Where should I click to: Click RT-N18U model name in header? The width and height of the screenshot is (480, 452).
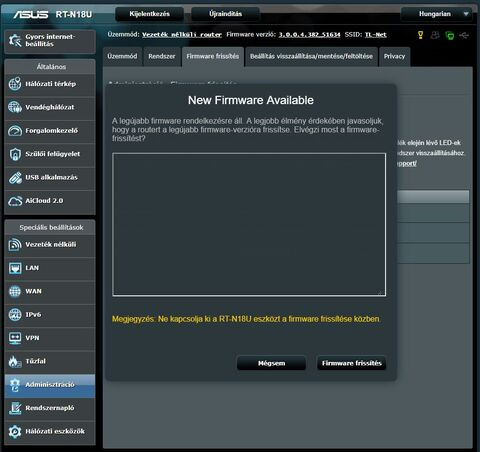[74, 14]
